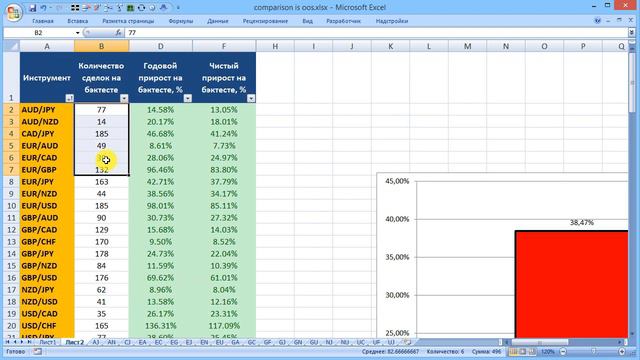Screen dimensions: 640x360
Task: Click the zoom slider handle
Action: coord(594,351)
